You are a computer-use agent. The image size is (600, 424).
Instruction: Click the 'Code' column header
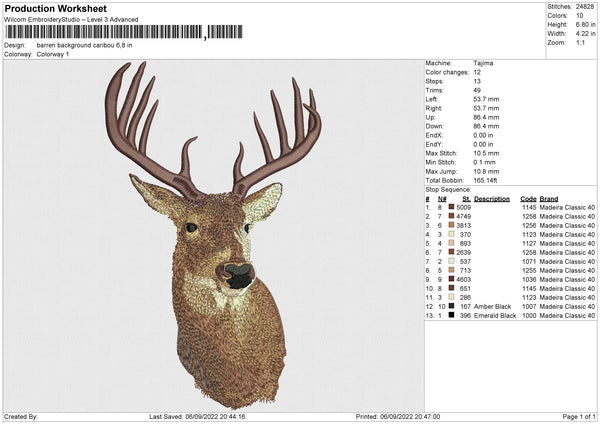528,199
